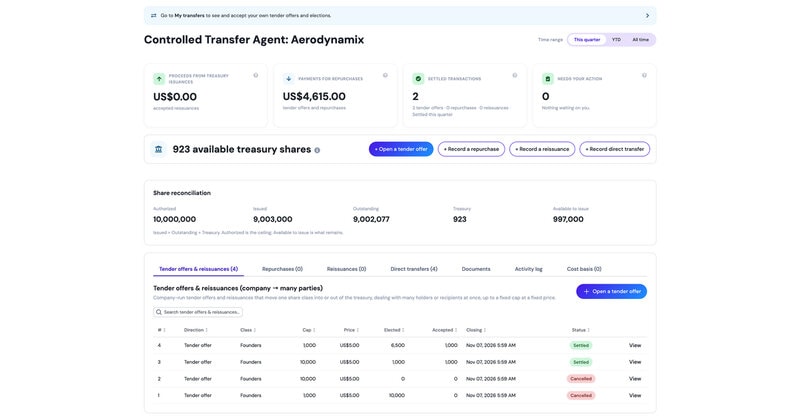Select the This quarter time range
This screenshot has width=800, height=419.
(x=587, y=40)
